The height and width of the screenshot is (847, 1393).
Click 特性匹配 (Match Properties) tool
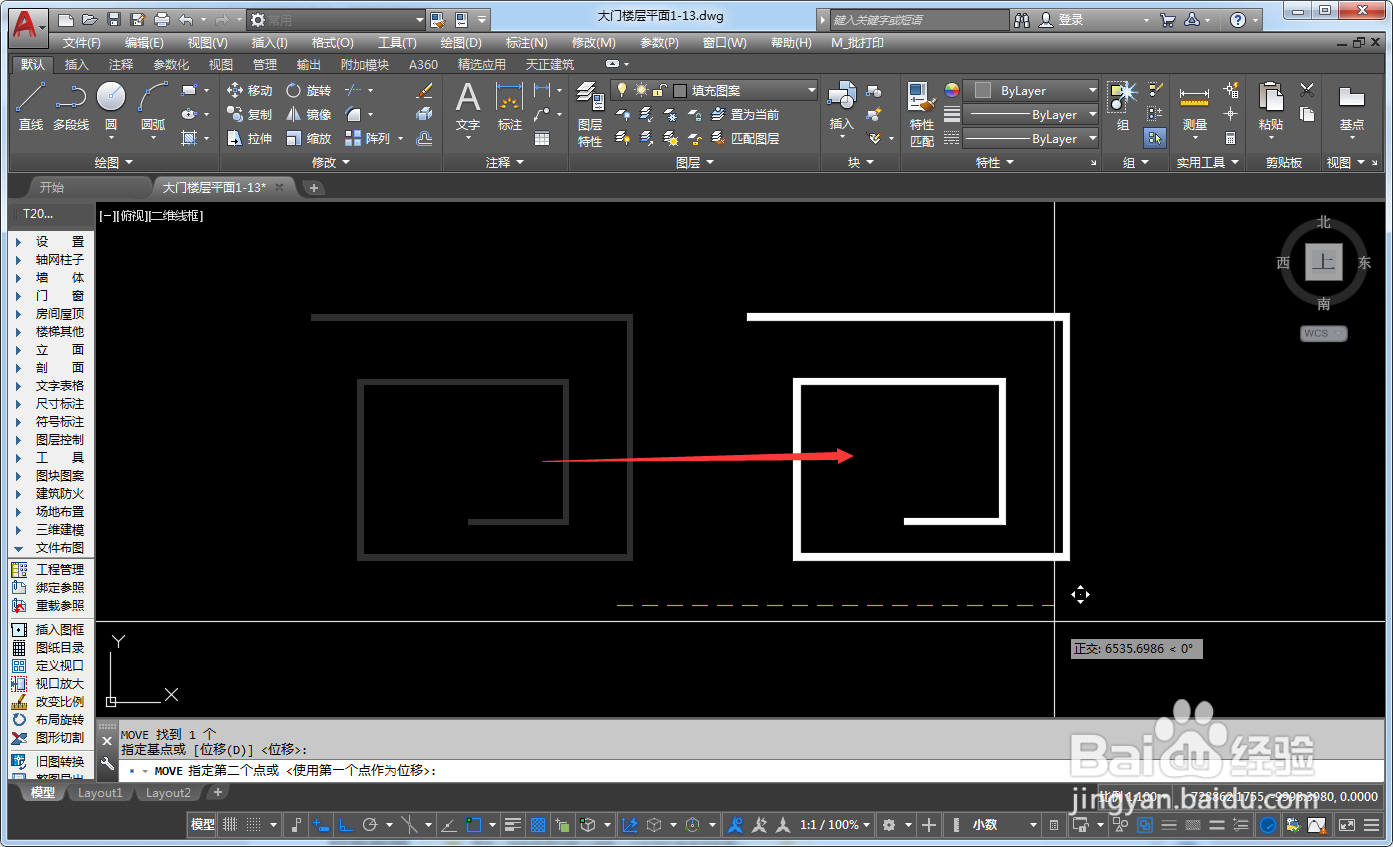921,114
